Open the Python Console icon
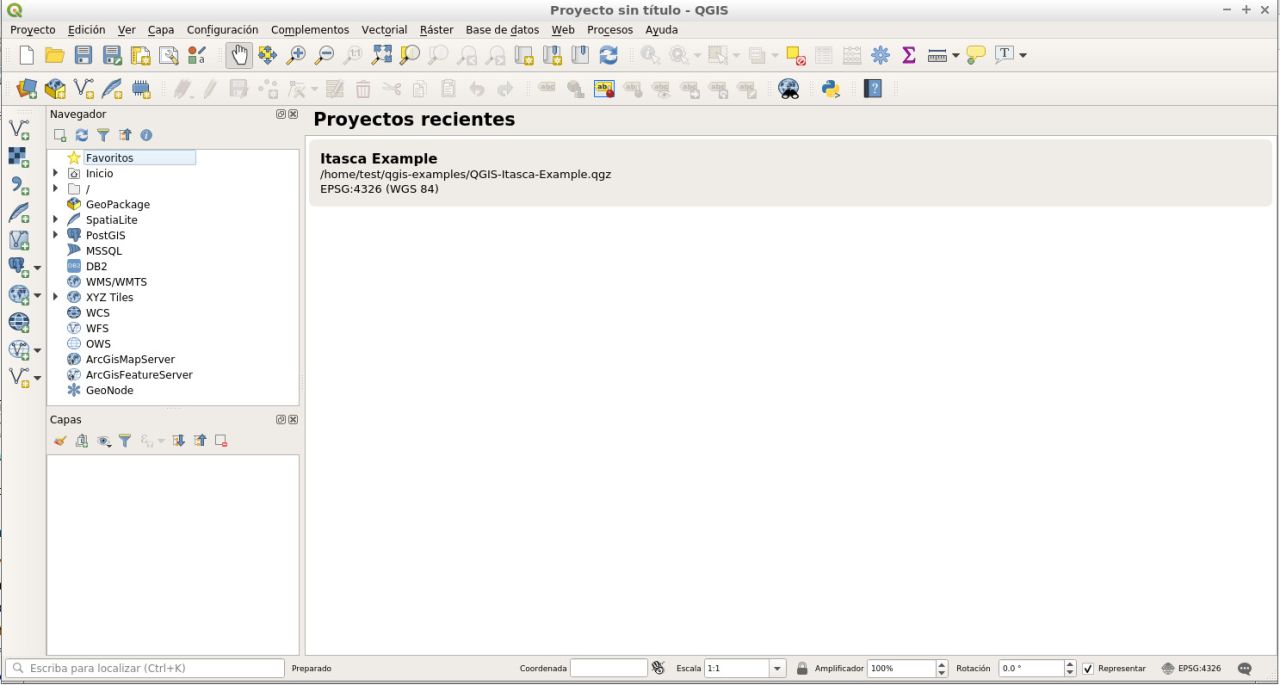This screenshot has width=1280, height=685. (831, 89)
